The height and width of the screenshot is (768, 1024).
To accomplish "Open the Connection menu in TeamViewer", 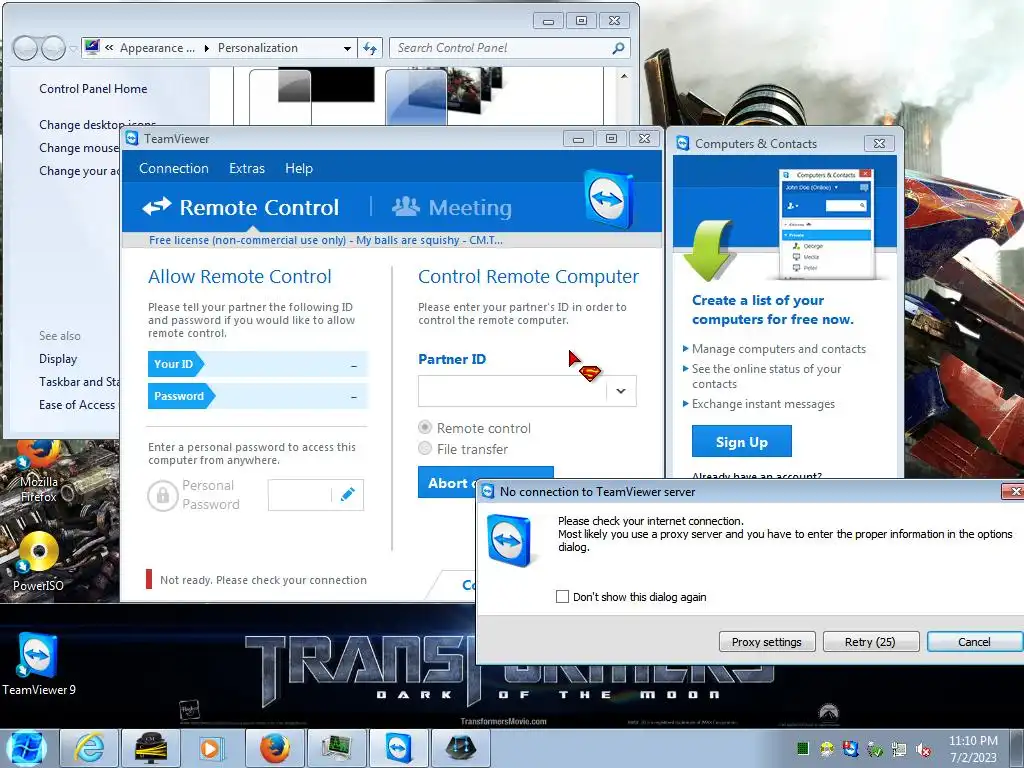I will (x=174, y=168).
